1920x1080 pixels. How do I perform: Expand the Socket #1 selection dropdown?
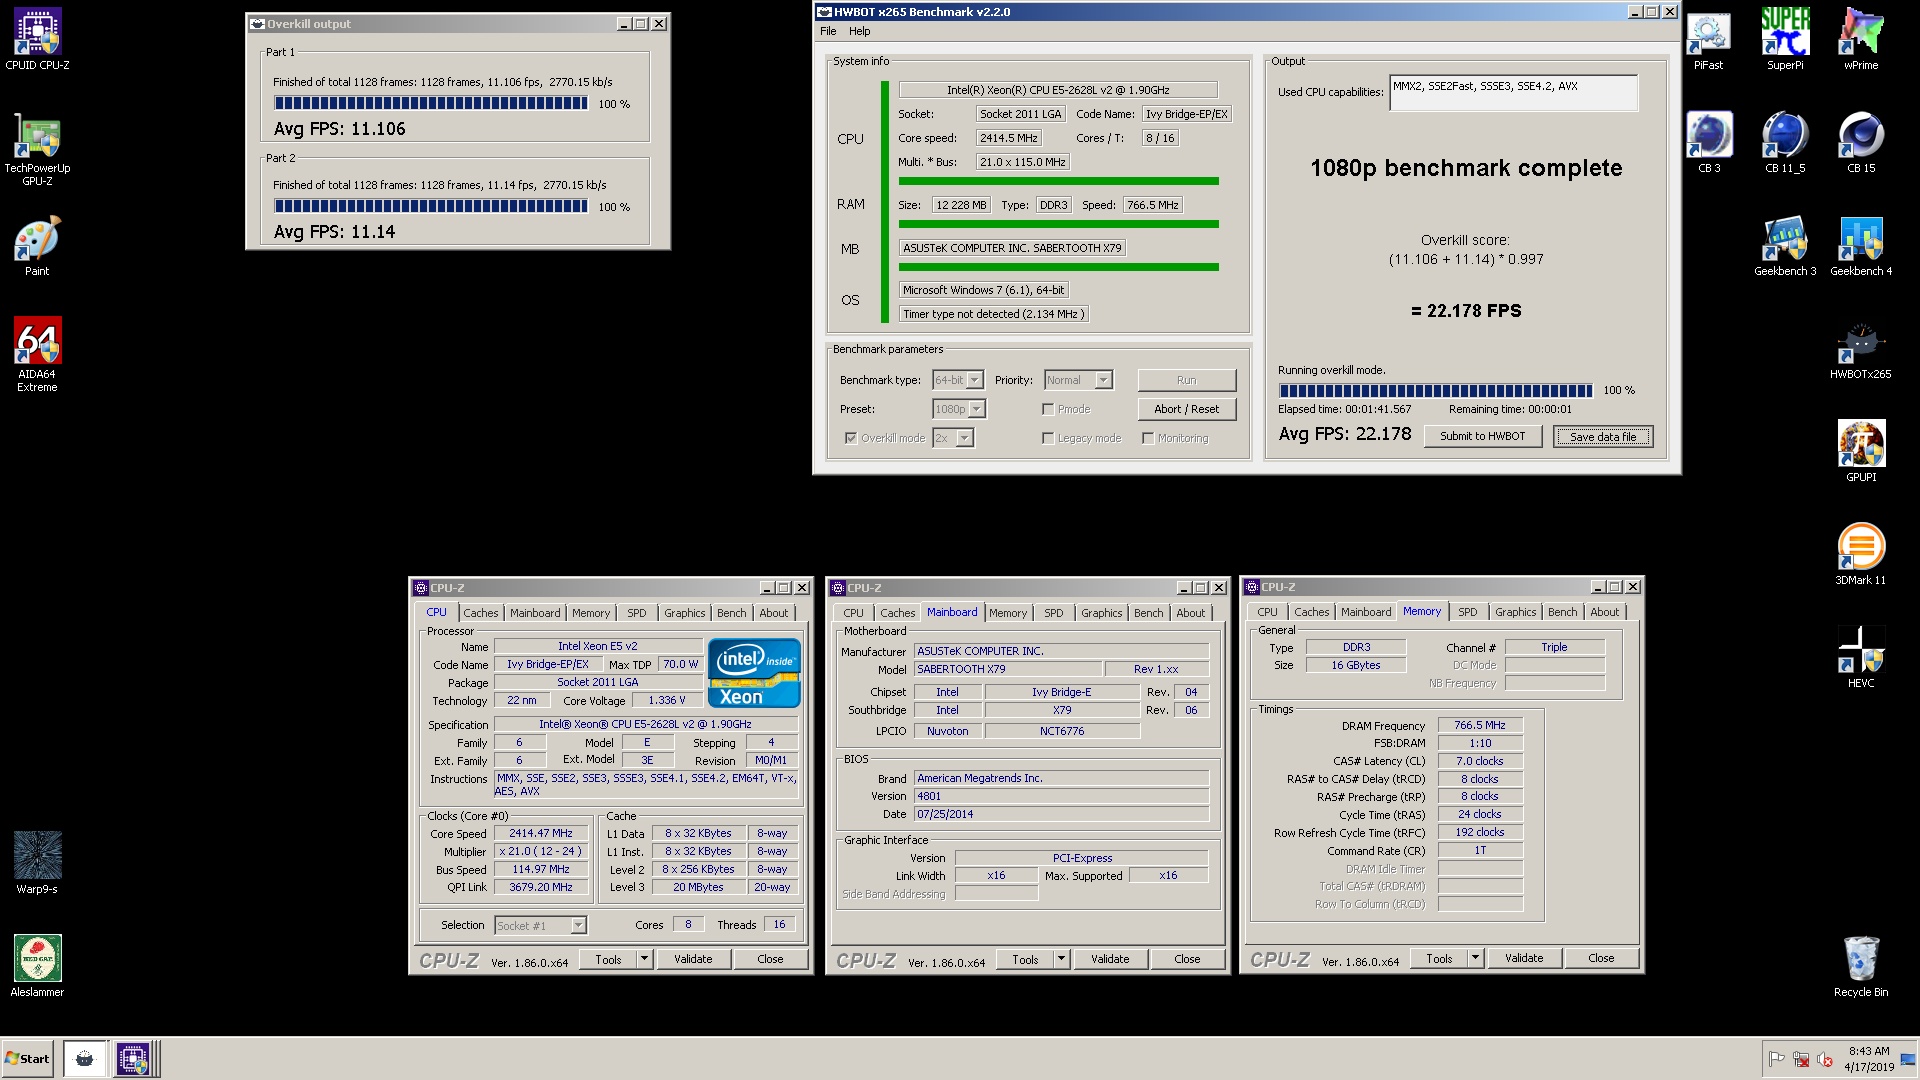(x=578, y=926)
